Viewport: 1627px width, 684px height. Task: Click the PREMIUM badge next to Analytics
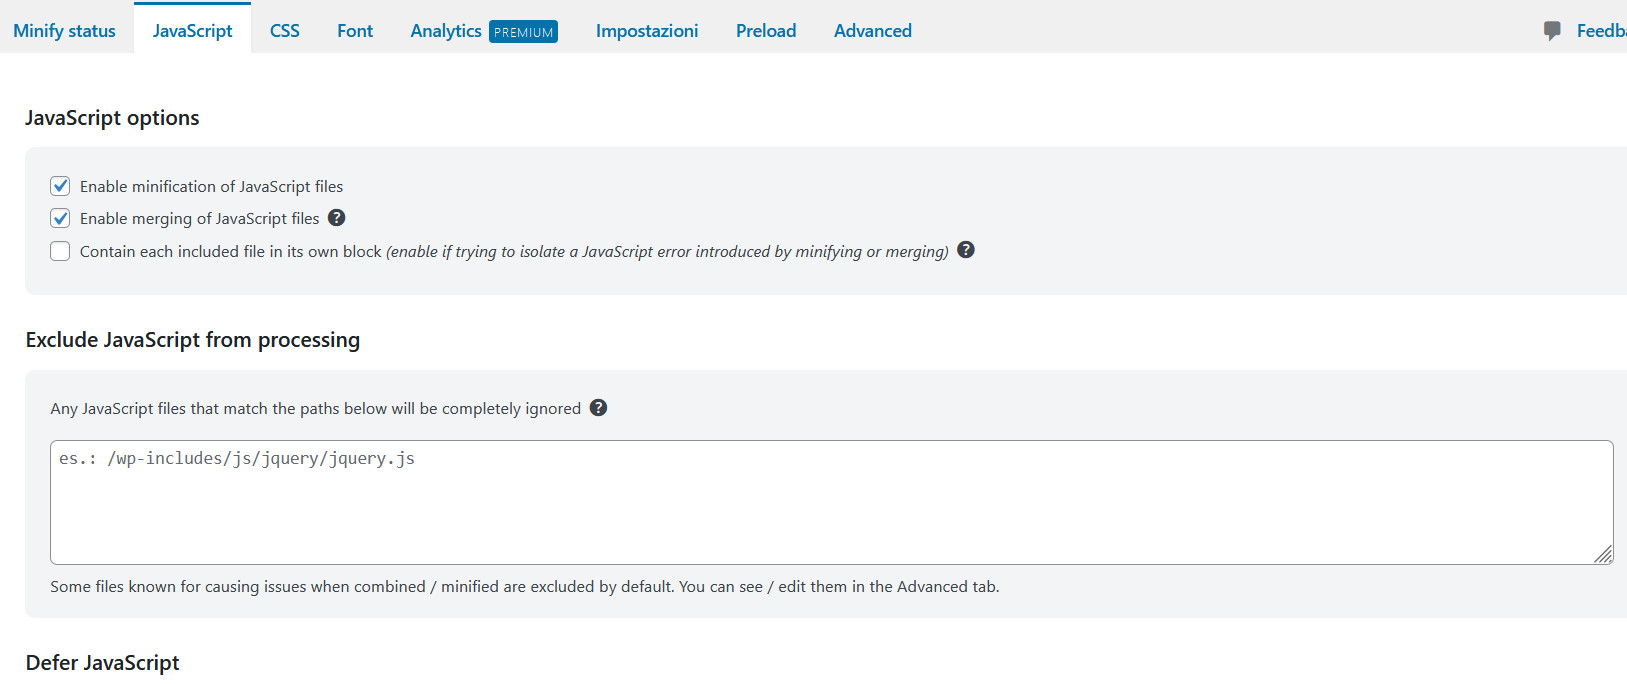(523, 32)
